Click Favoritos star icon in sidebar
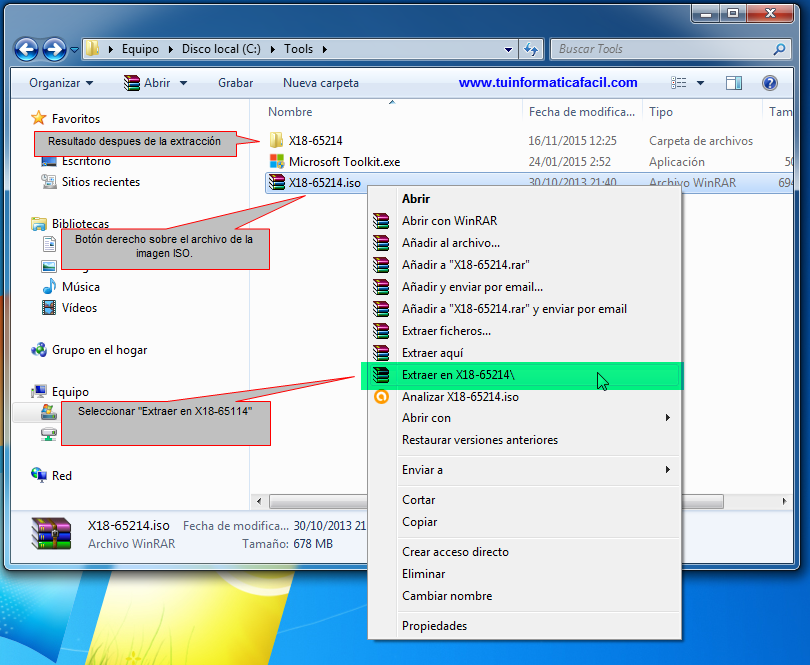 [x=39, y=118]
